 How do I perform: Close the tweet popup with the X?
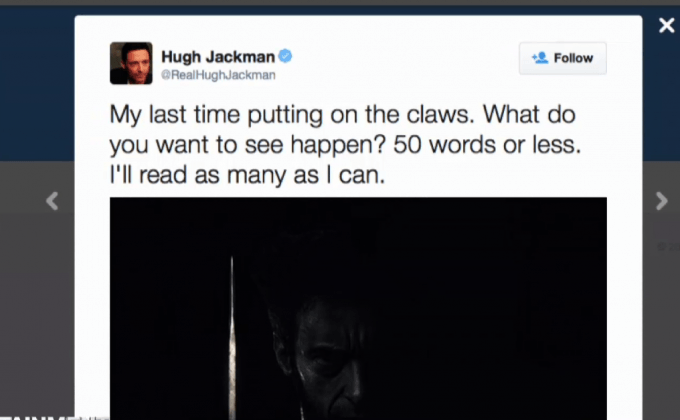click(667, 25)
